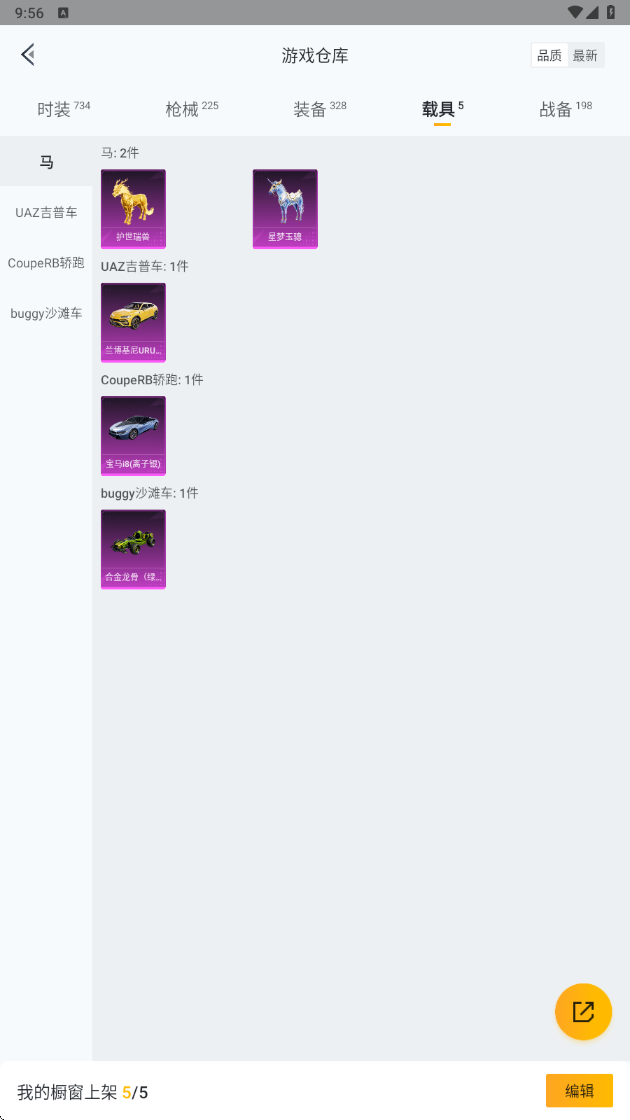This screenshot has width=630, height=1120.
Task: Select the 载具 vehicles tab
Action: click(442, 109)
